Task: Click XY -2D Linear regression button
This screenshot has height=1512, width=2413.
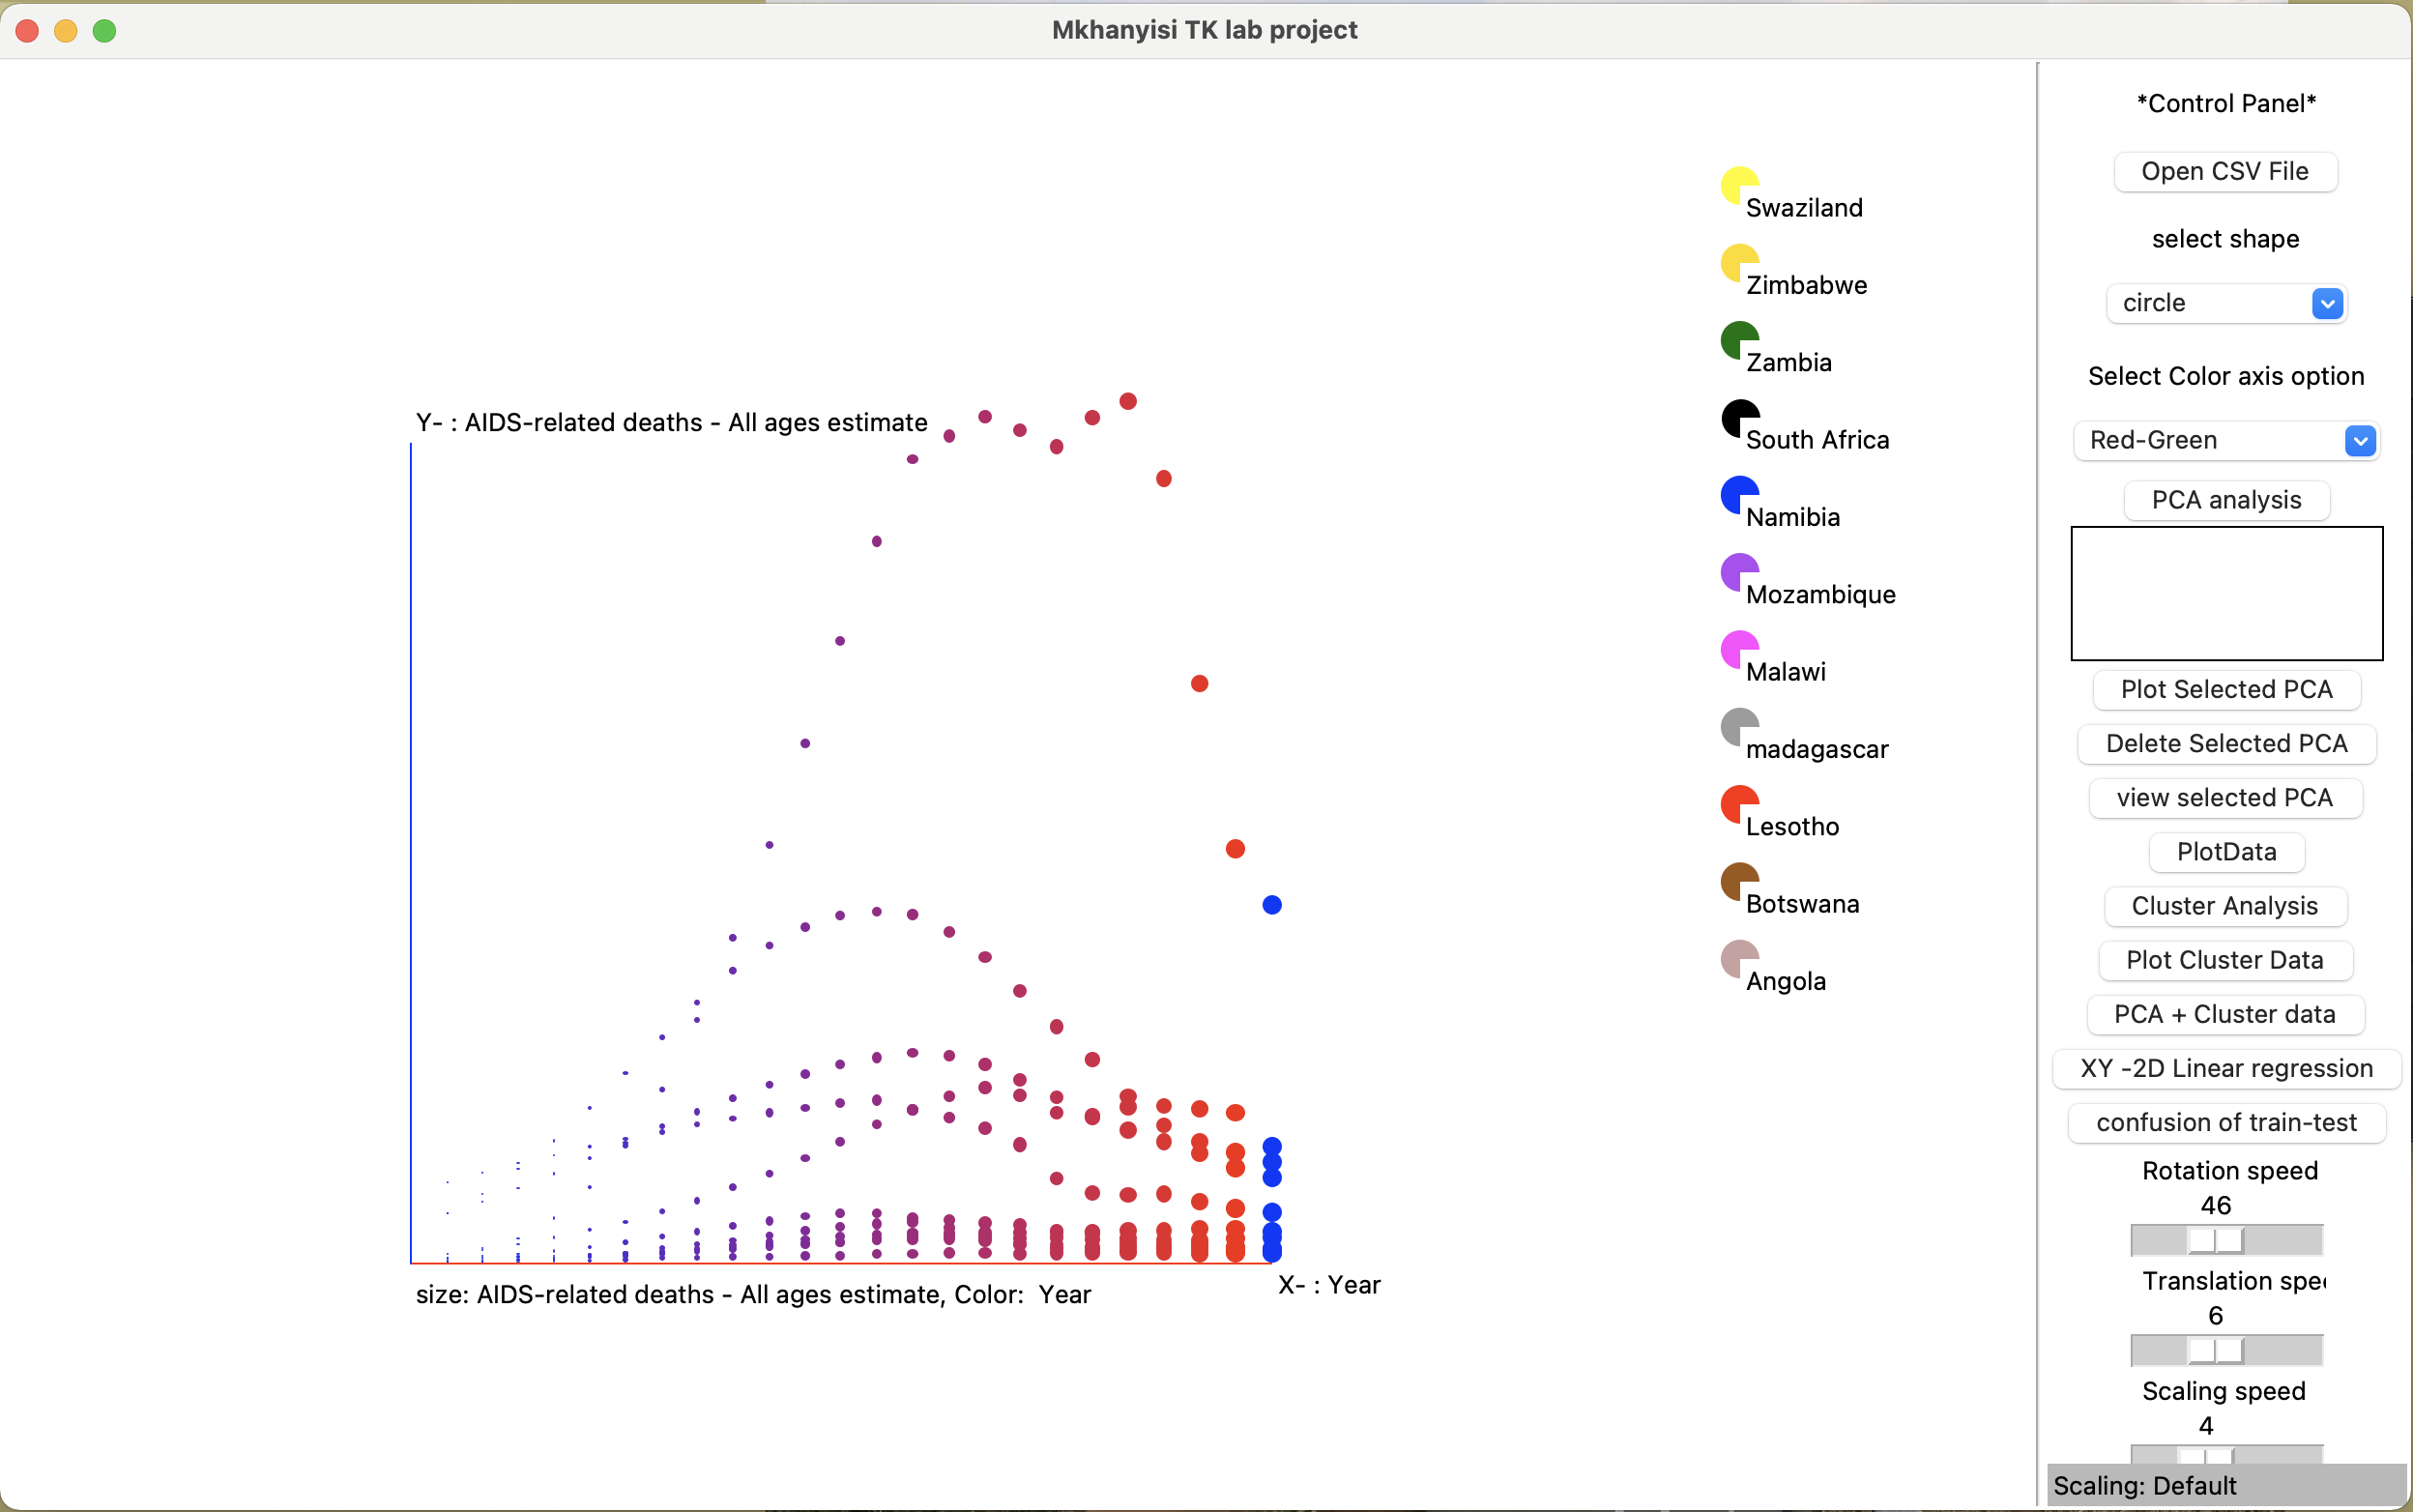Action: 2226,1068
